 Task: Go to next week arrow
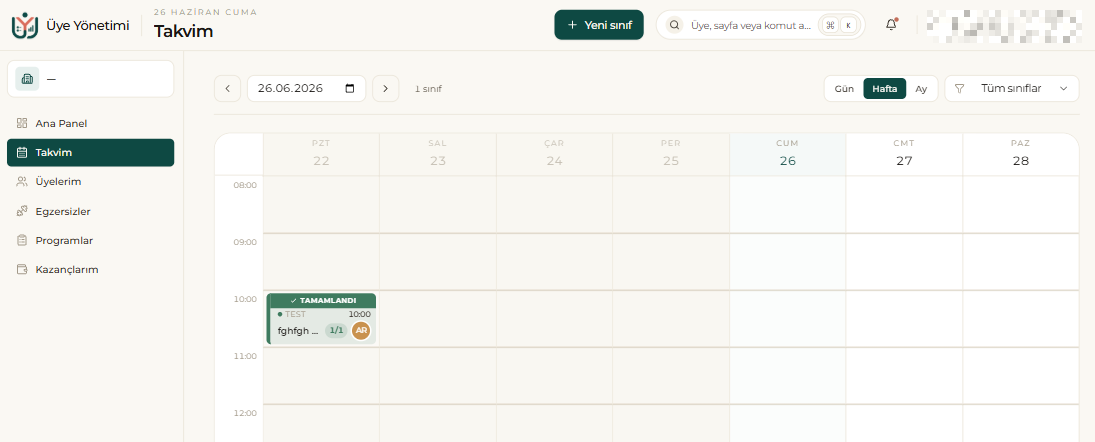point(385,89)
